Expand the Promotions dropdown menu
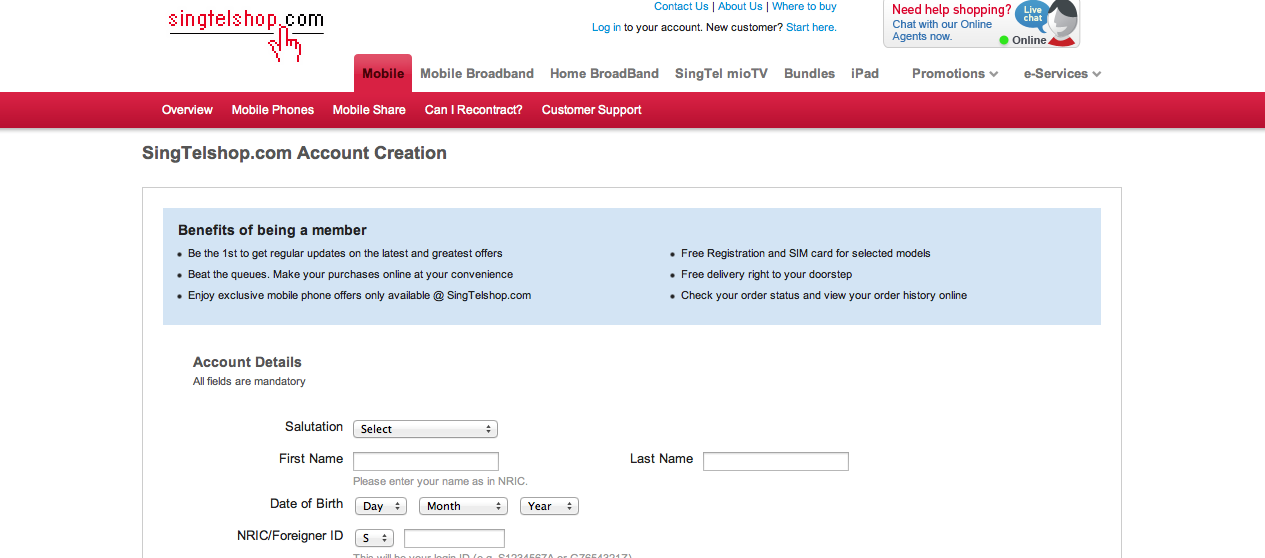 coord(955,73)
